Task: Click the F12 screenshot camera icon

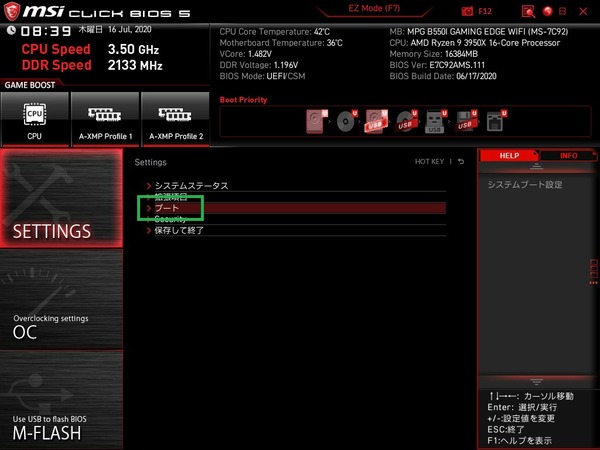Action: [x=468, y=10]
